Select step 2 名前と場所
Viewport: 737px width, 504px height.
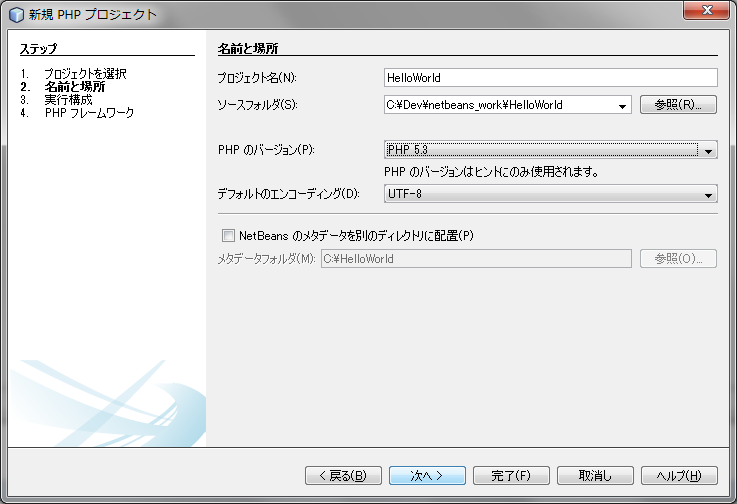click(x=75, y=87)
